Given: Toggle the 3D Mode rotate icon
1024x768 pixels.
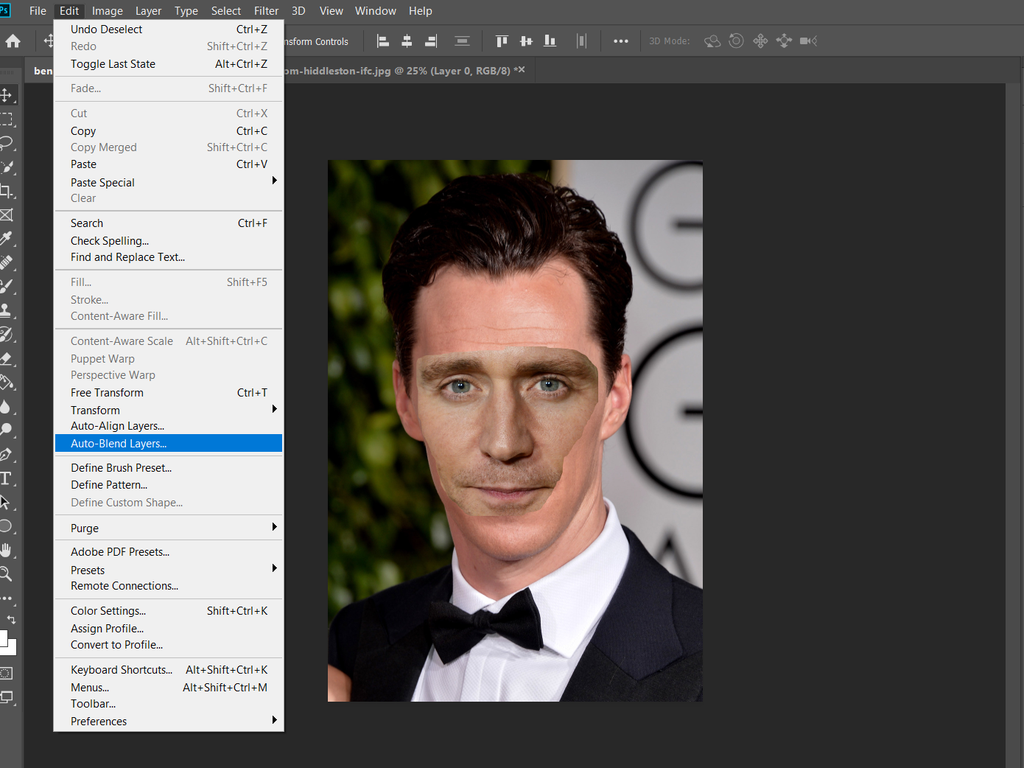Looking at the screenshot, I should tap(712, 41).
